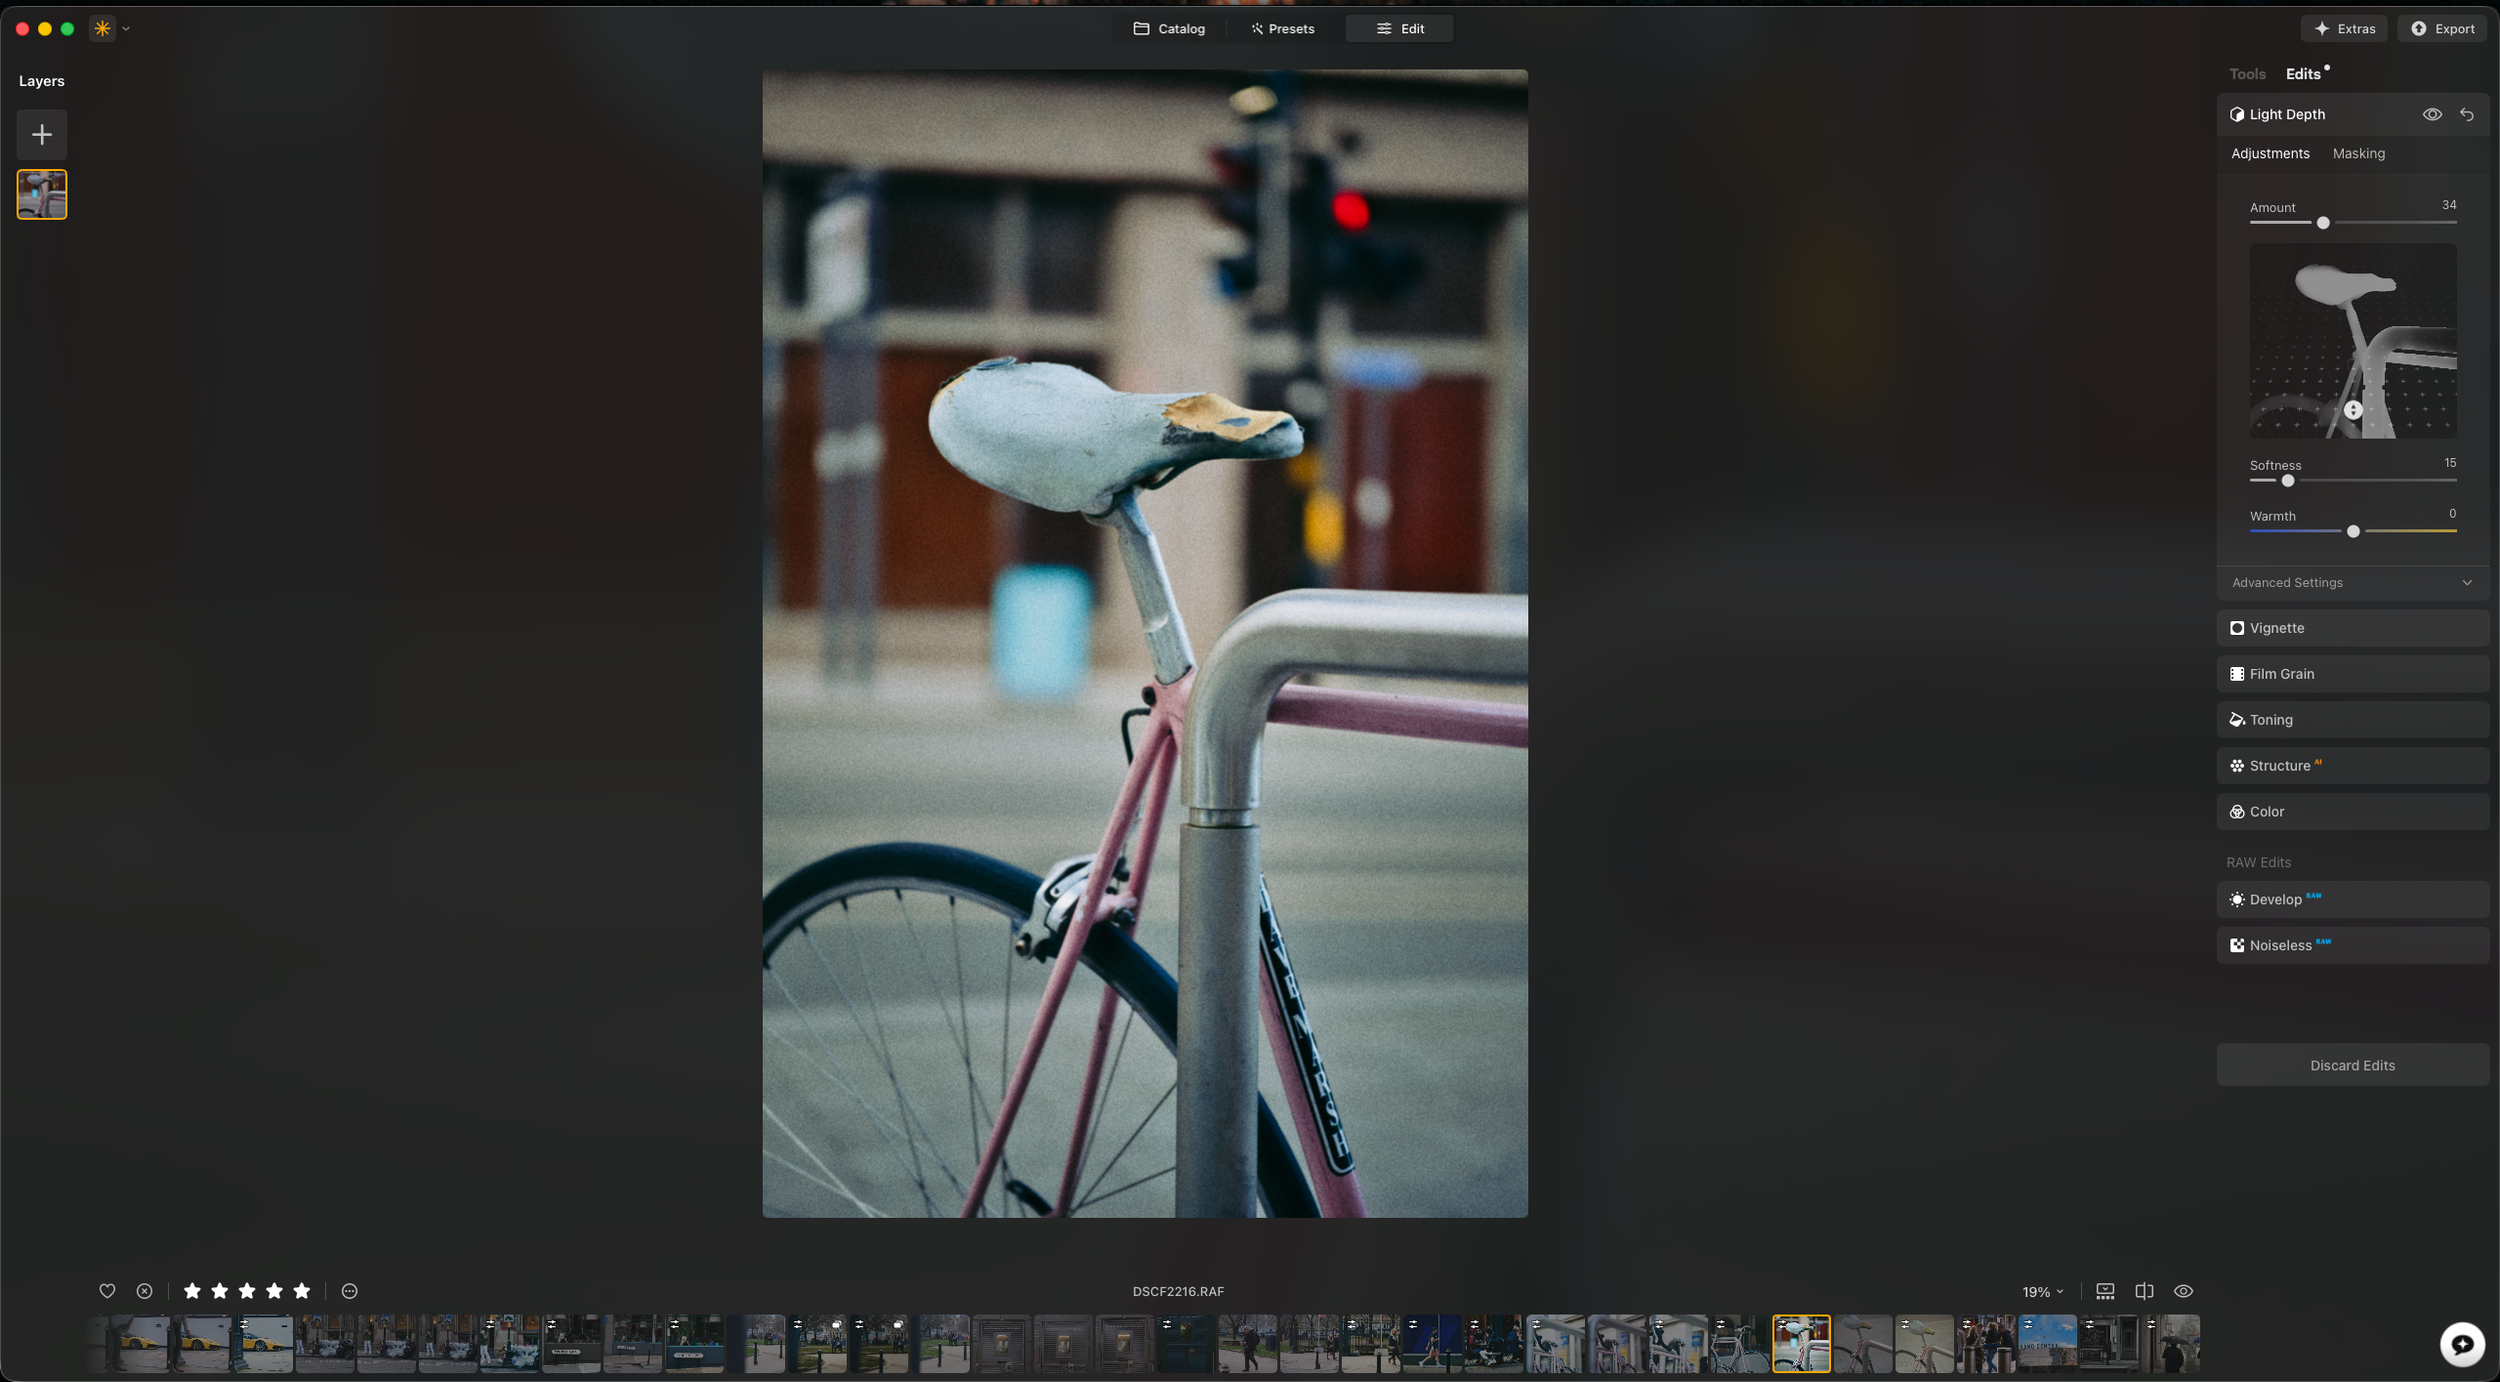This screenshot has width=2500, height=1382.
Task: Set rating with the fifth star
Action: (301, 1291)
